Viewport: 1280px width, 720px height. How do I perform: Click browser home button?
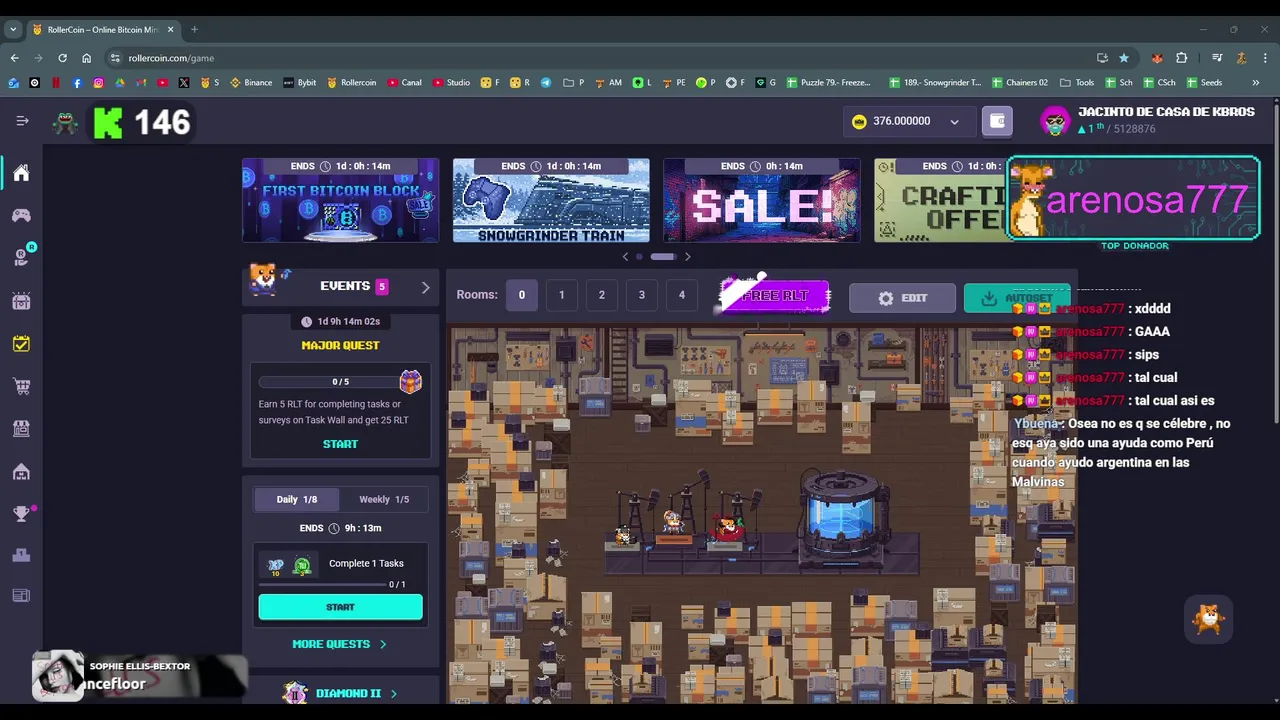coord(86,58)
